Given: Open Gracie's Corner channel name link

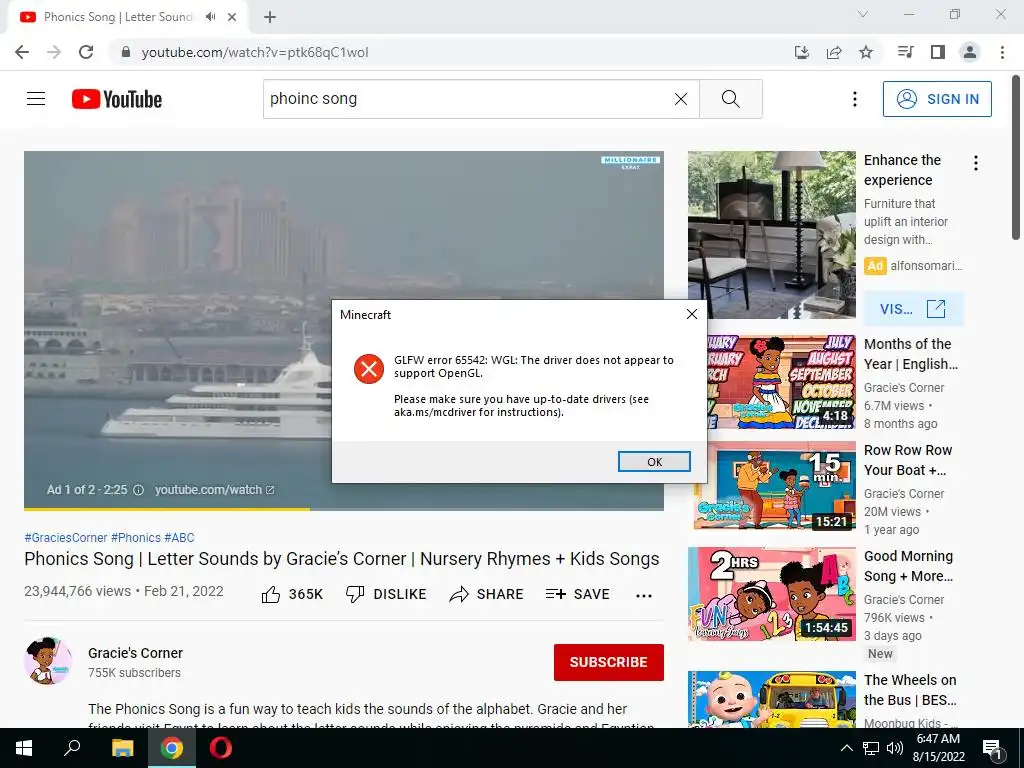Looking at the screenshot, I should (135, 653).
